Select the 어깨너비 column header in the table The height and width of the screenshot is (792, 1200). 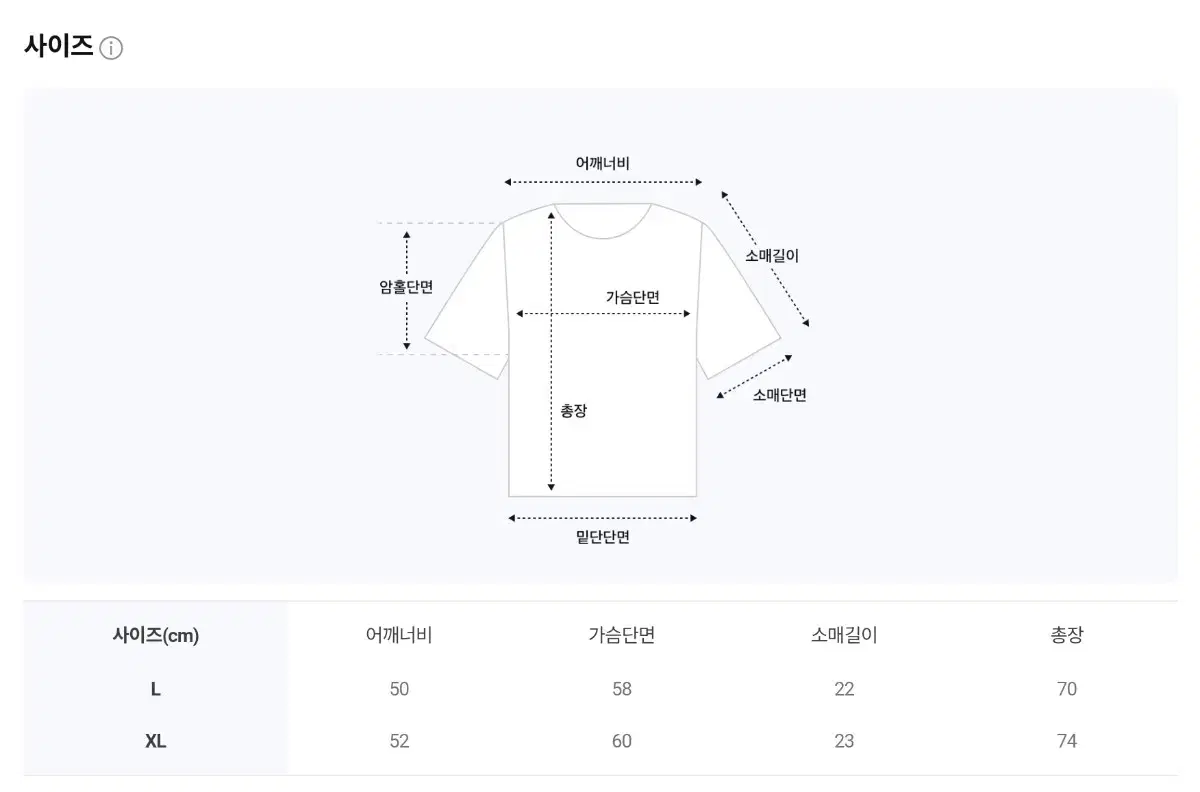click(x=399, y=635)
